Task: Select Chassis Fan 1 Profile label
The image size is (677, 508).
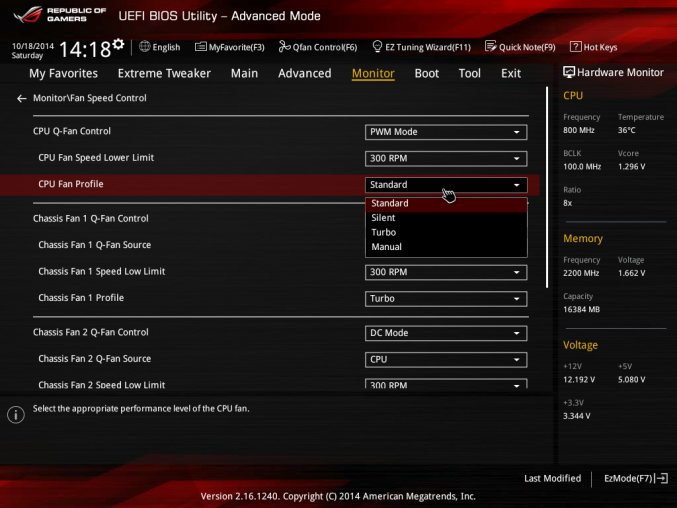Action: pos(81,298)
